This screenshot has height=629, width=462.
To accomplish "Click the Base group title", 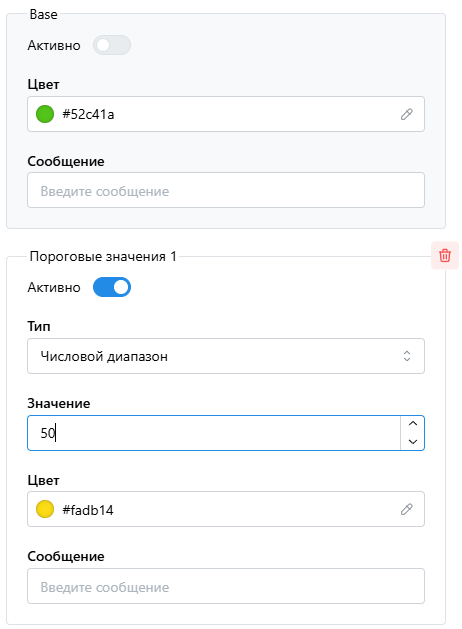I will click(x=43, y=14).
